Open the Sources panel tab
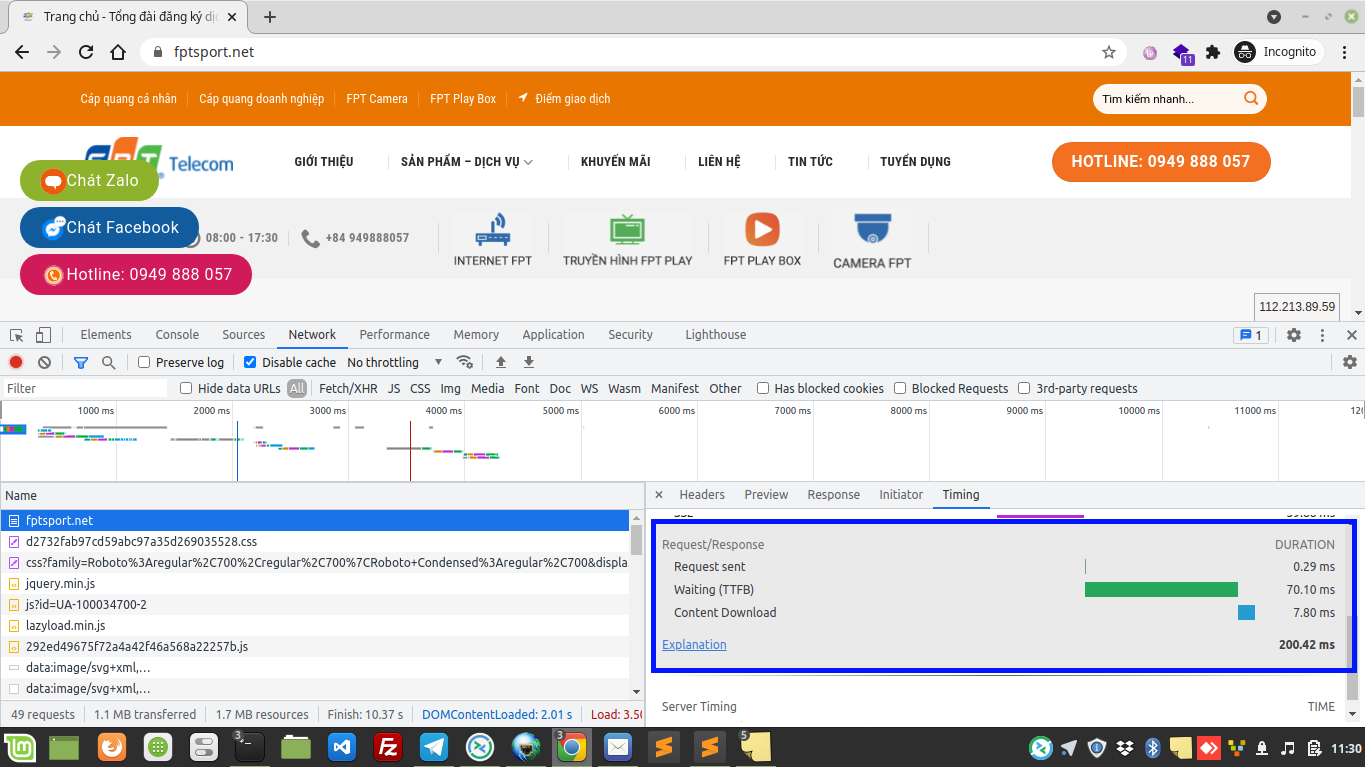 [244, 335]
